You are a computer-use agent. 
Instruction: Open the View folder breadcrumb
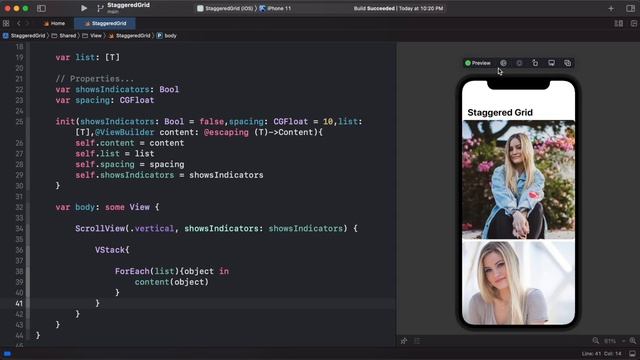[x=92, y=36]
